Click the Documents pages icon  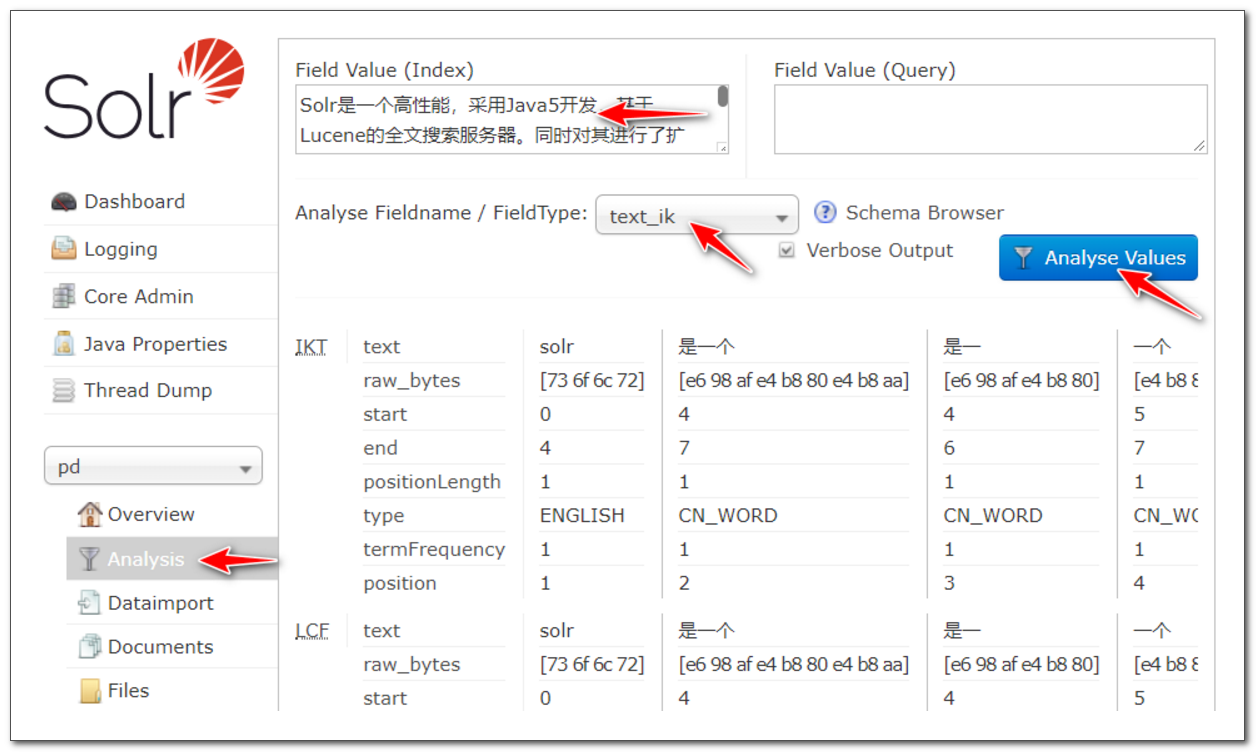click(90, 647)
